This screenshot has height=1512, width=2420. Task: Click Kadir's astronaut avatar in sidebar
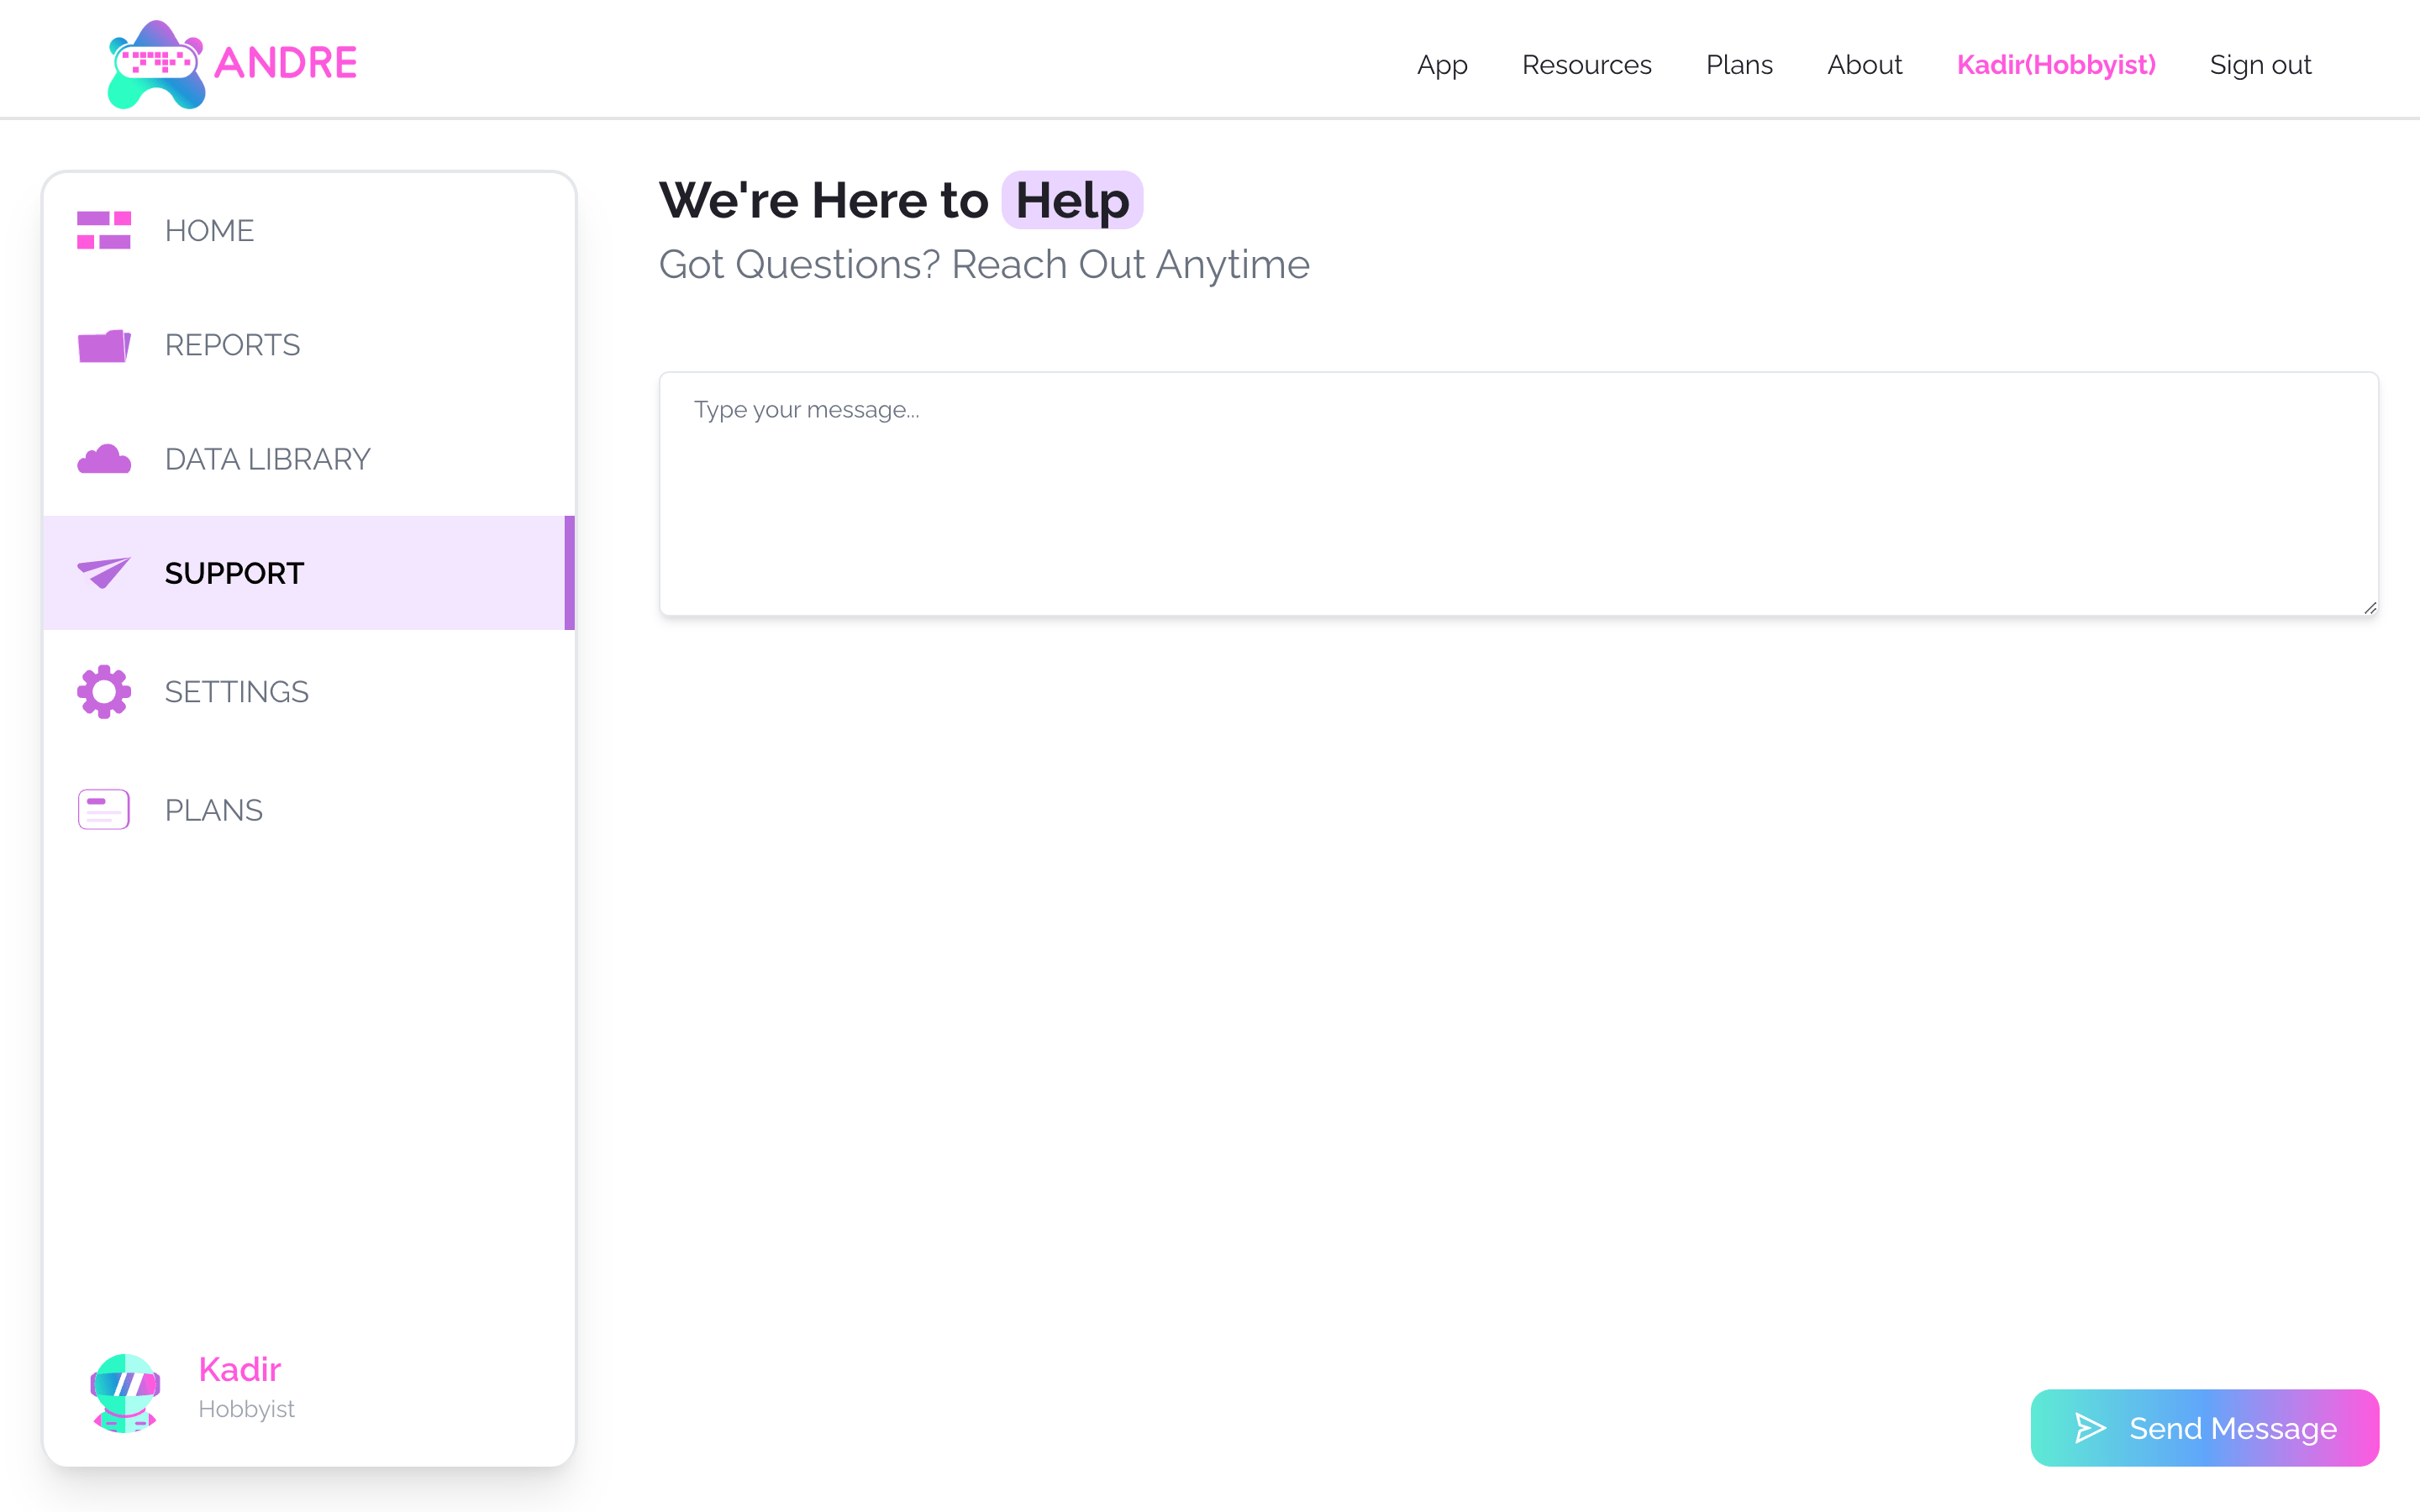[x=125, y=1391]
